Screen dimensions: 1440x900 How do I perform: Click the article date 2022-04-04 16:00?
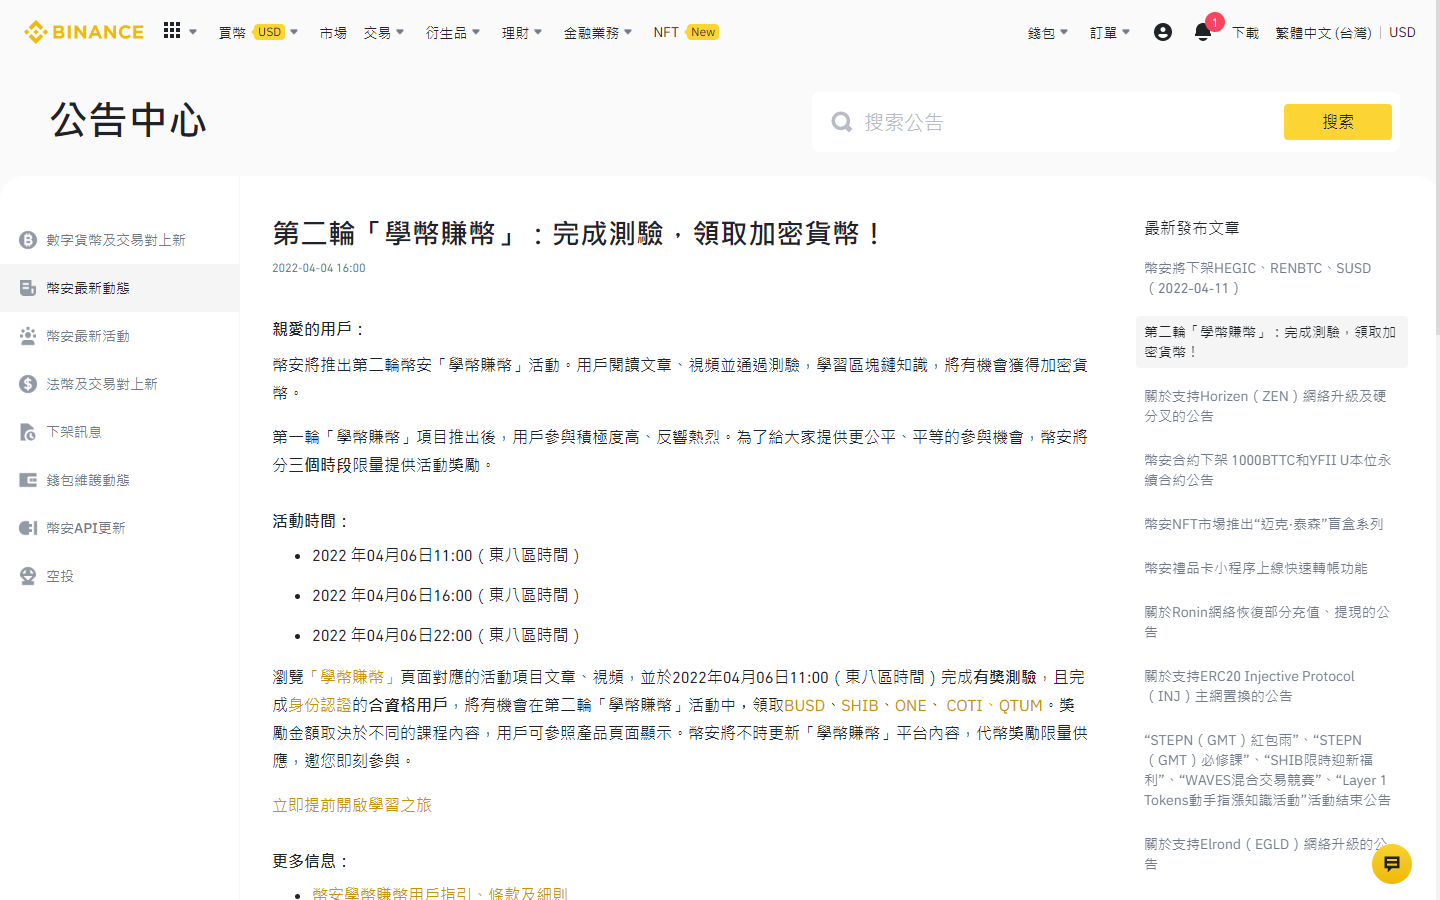pyautogui.click(x=319, y=268)
